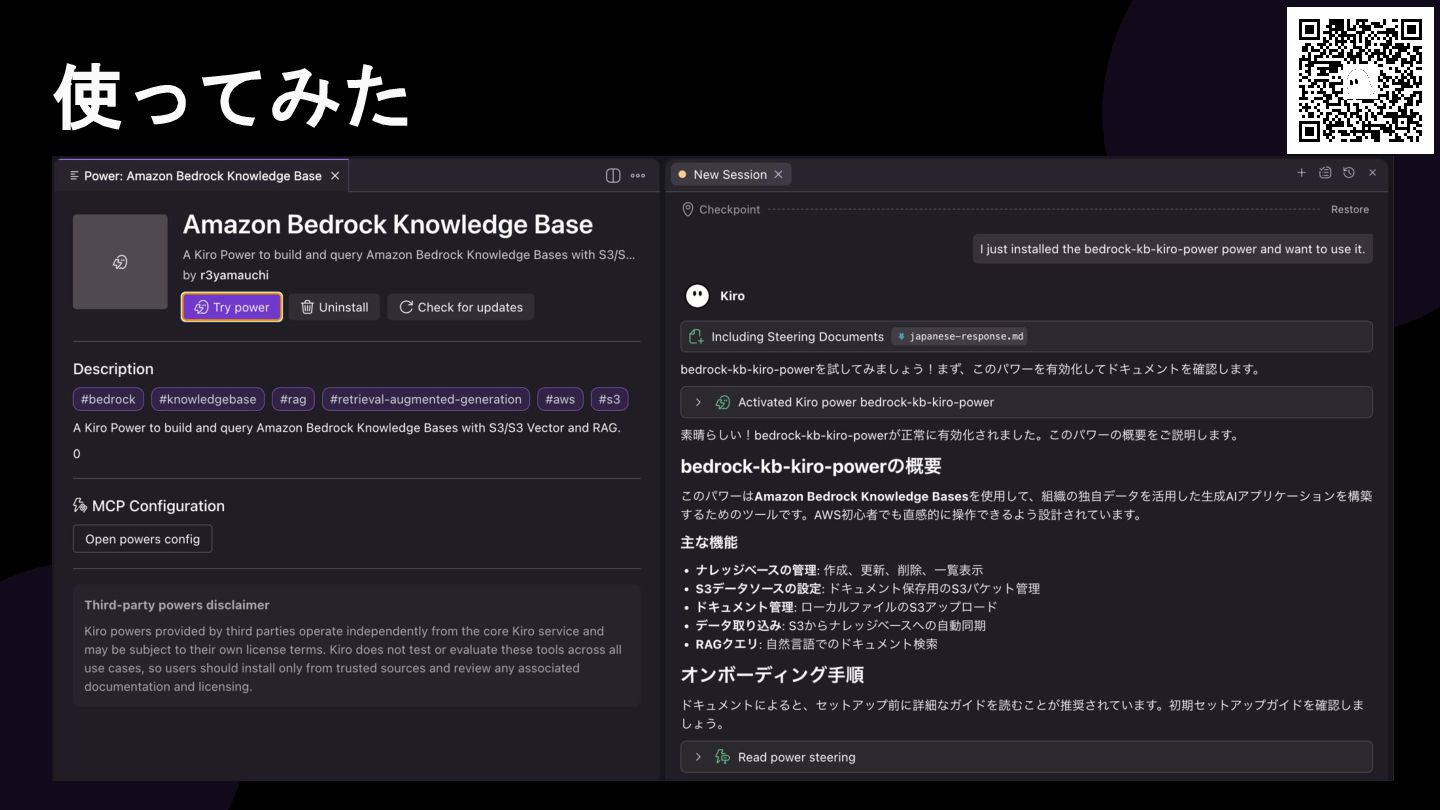
Task: Click the bedrock-kb-kiro-powerの概要 heading
Action: pos(811,467)
